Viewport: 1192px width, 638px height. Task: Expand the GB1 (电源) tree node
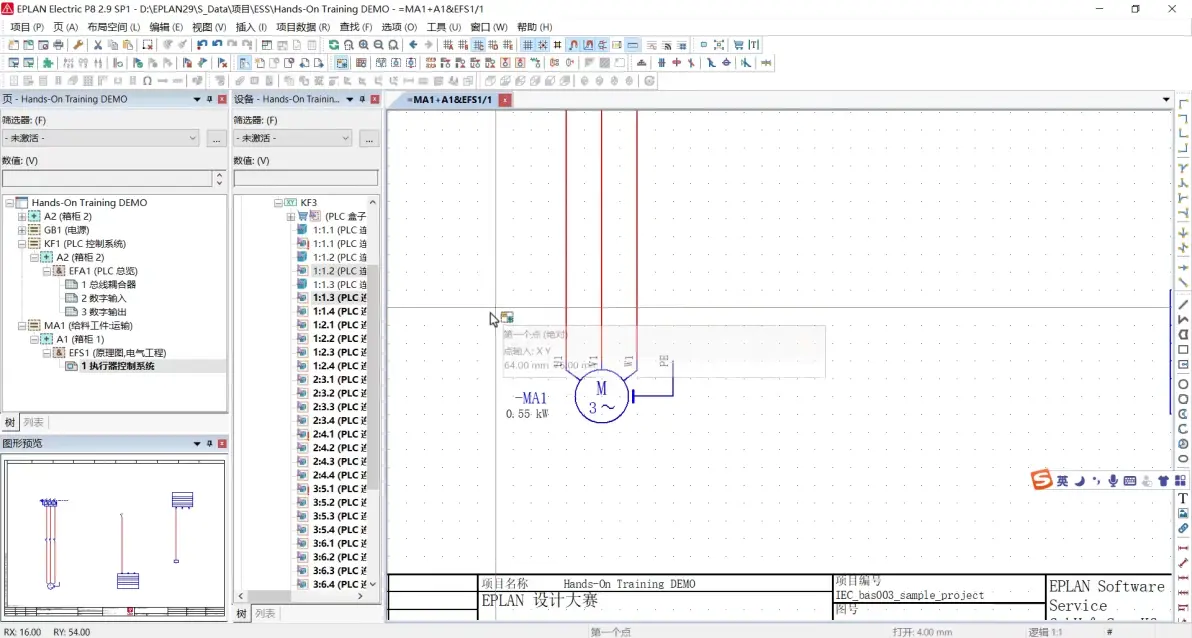coord(22,230)
